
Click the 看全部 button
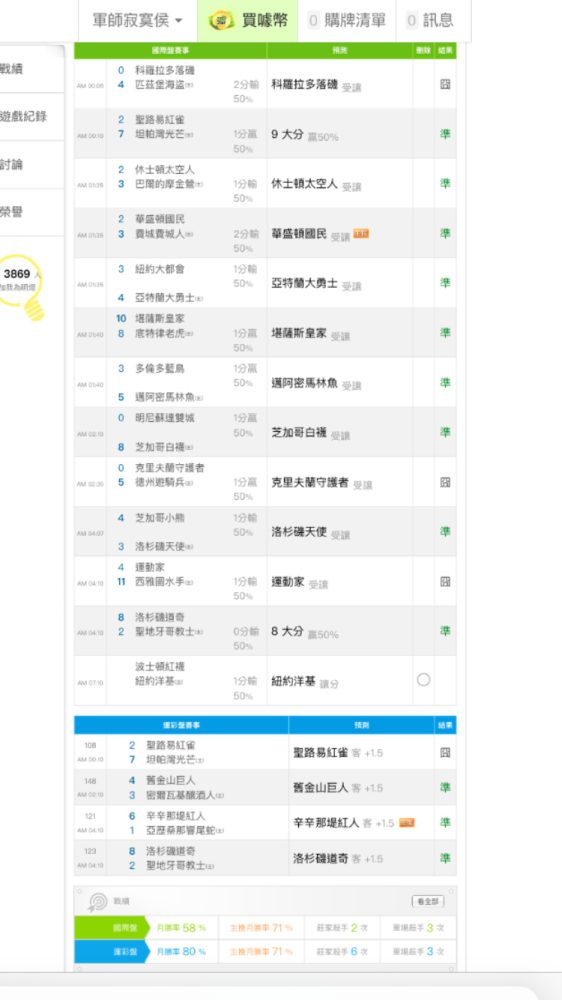point(427,901)
